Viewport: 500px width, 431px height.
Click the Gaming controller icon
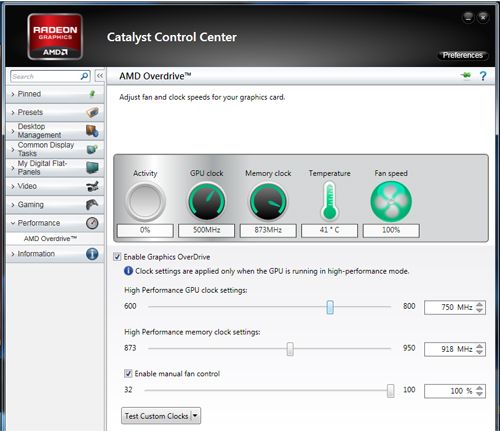click(x=92, y=205)
